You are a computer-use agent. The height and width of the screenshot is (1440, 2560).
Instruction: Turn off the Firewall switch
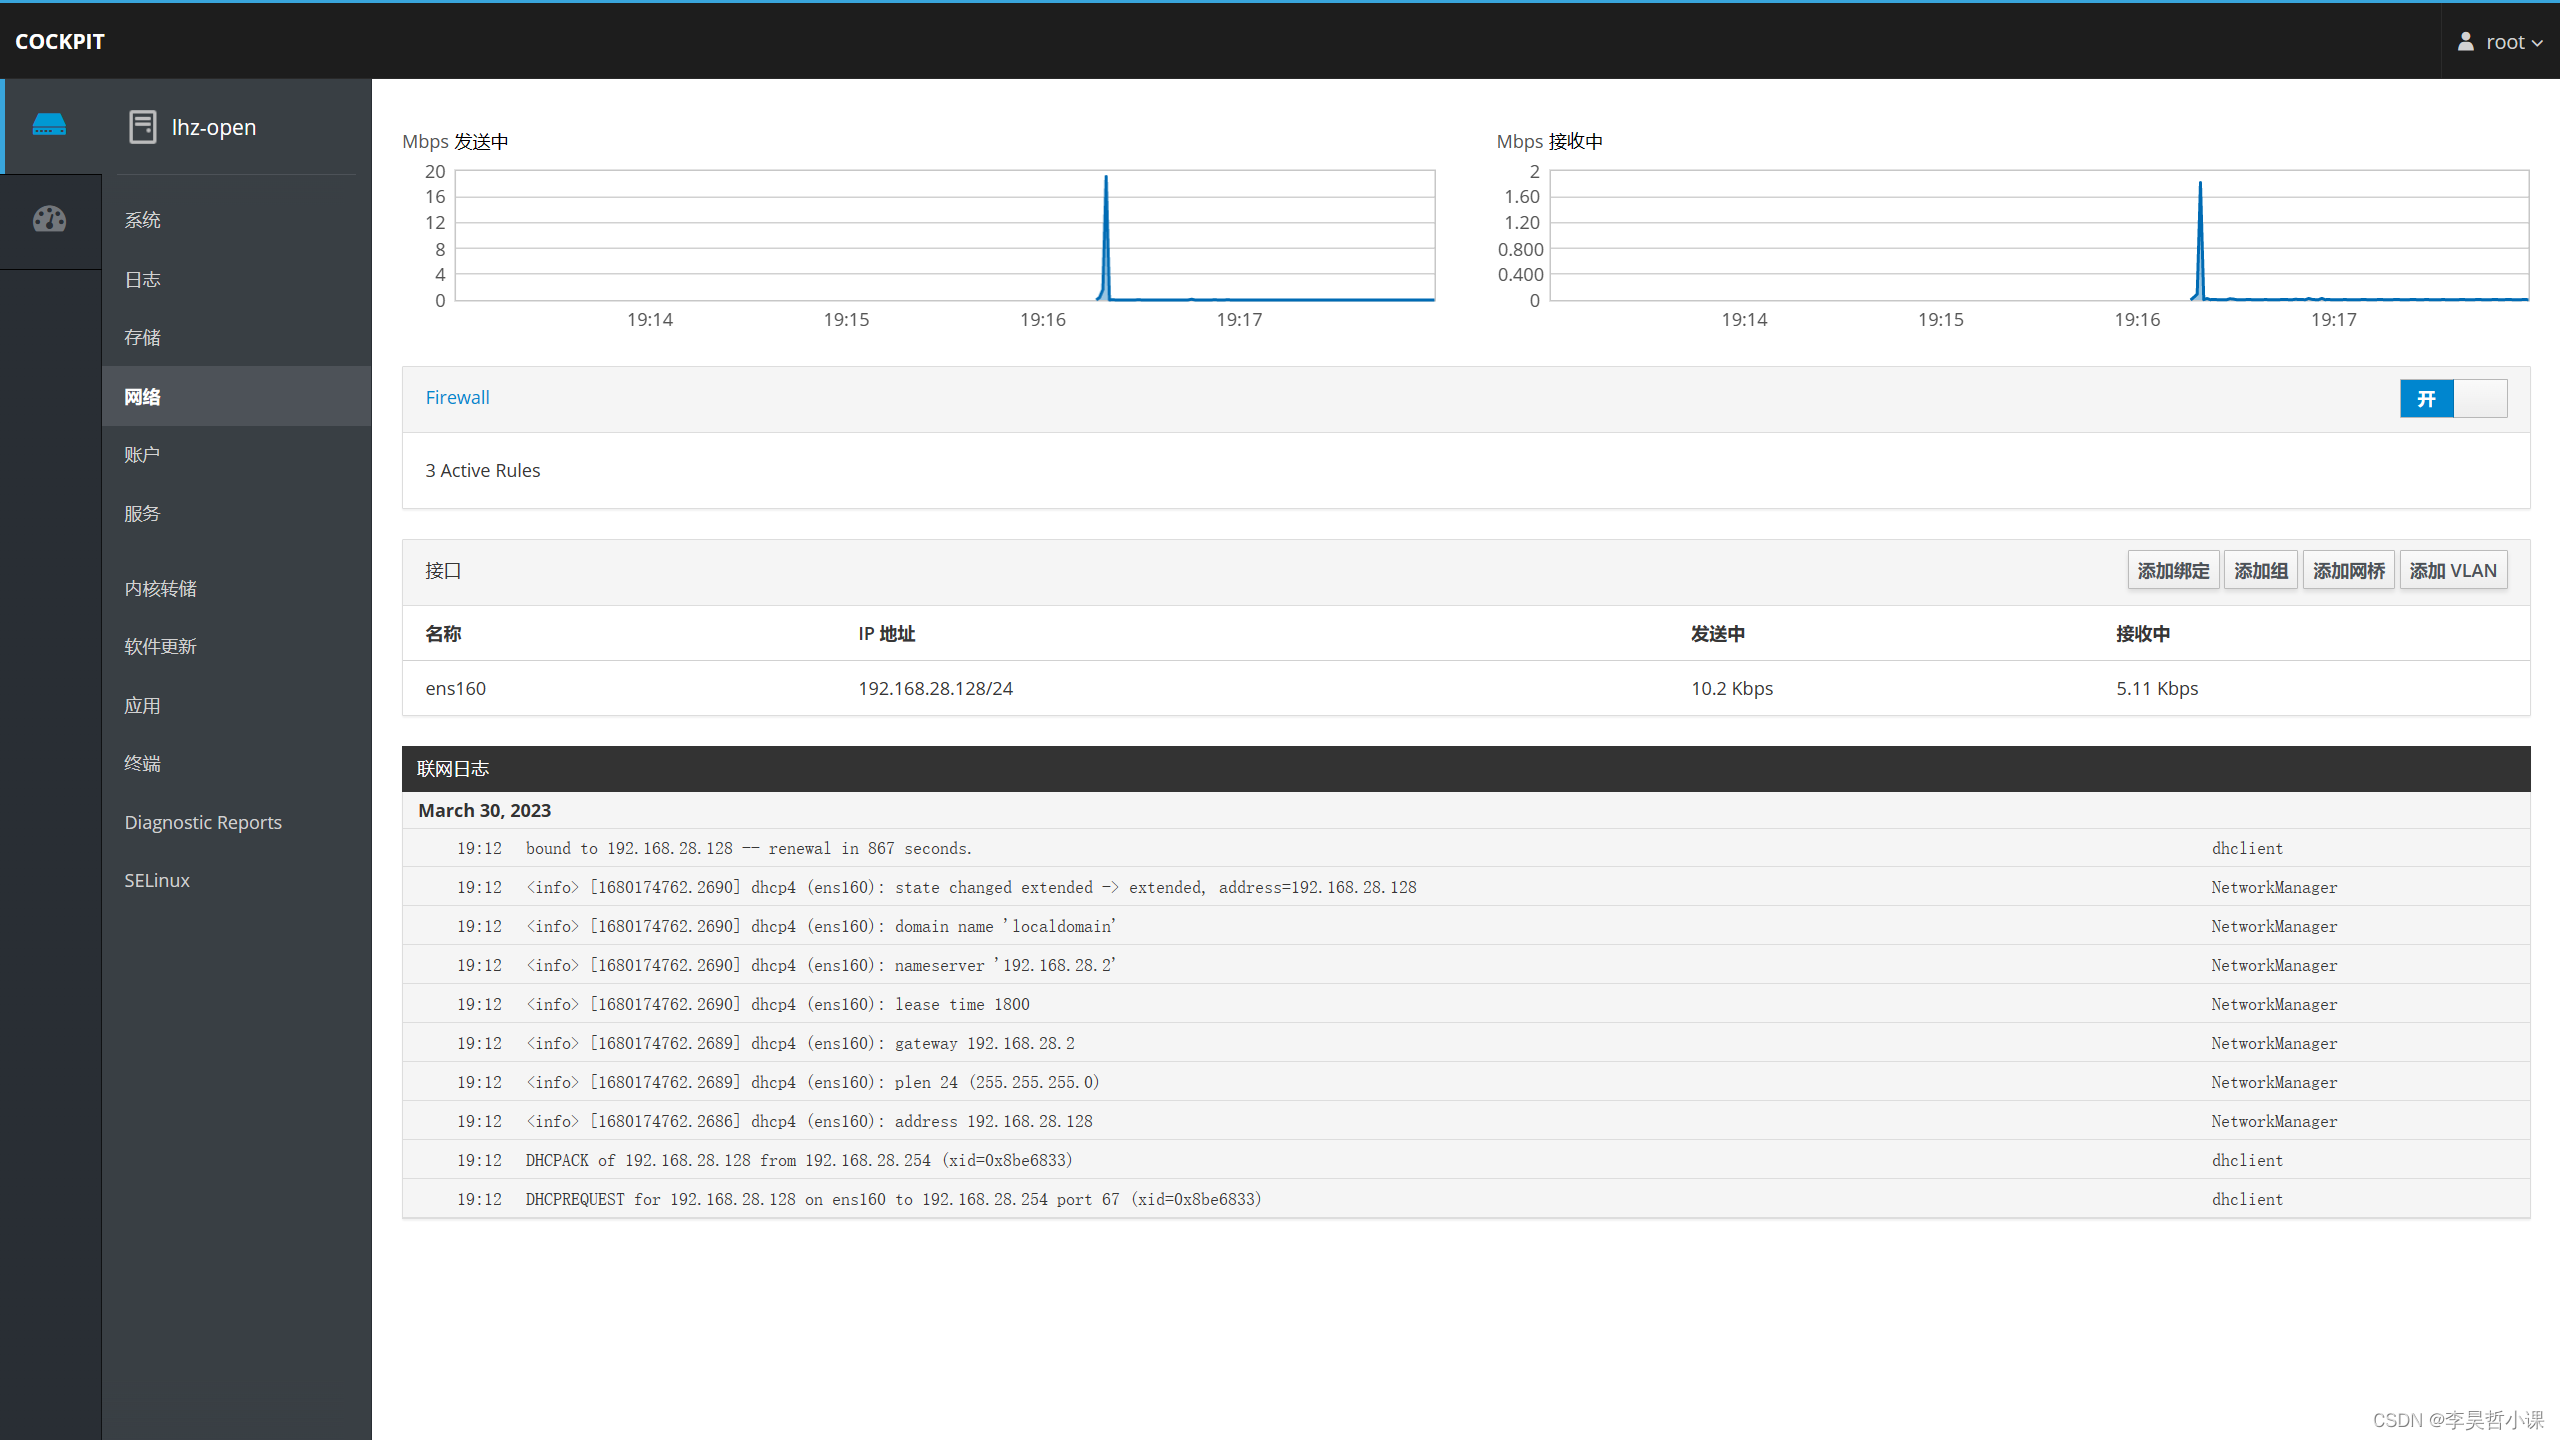(2452, 399)
